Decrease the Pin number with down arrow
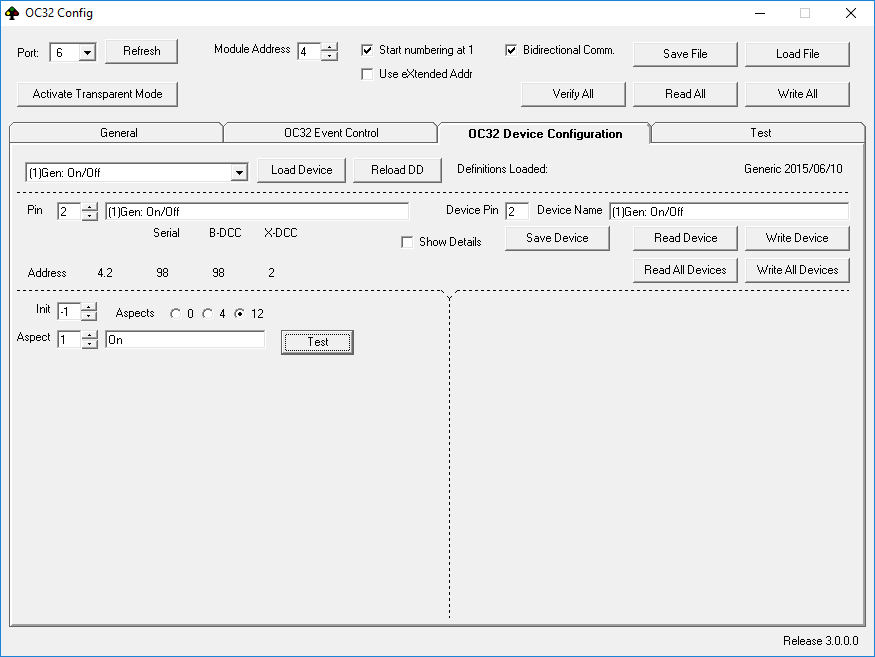 coord(90,217)
